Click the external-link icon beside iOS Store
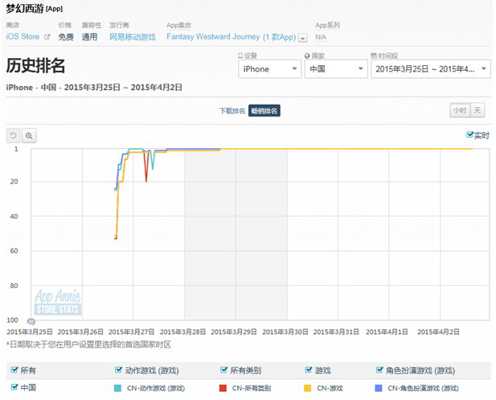This screenshot has height=400, width=496. pyautogui.click(x=47, y=37)
